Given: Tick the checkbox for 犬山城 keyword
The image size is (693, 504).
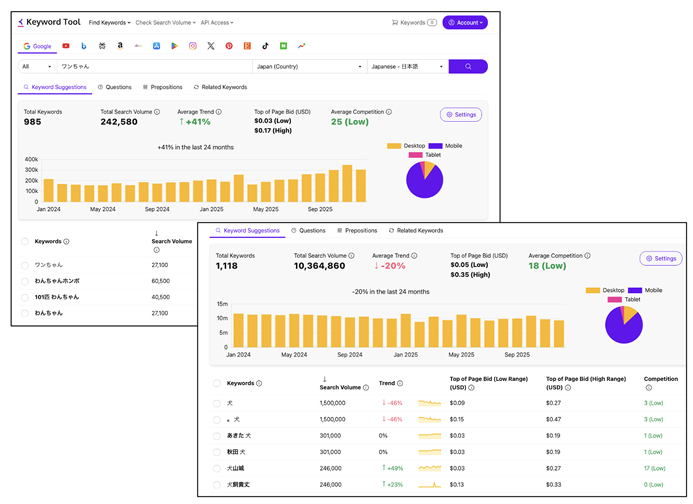Looking at the screenshot, I should point(216,468).
